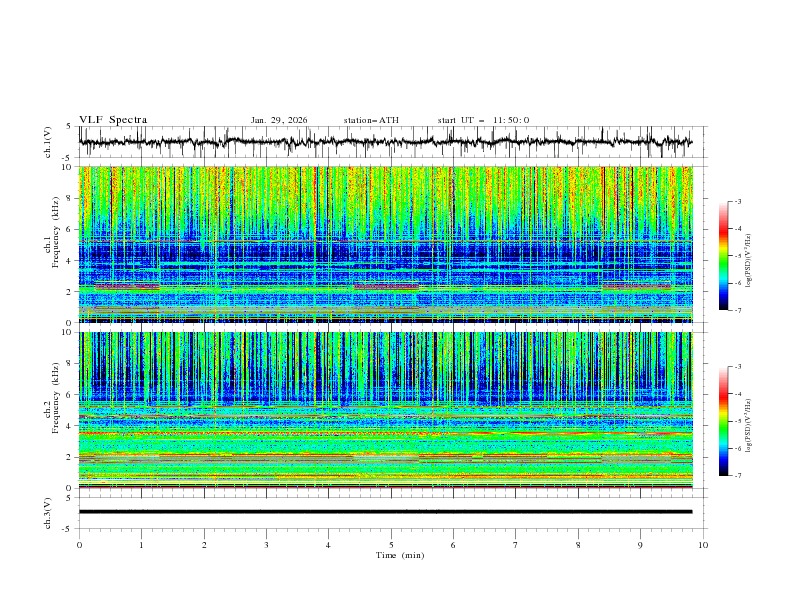Screen dimensions: 792x612
Task: Click the ch.1 color scale bar
Action: [x=724, y=256]
